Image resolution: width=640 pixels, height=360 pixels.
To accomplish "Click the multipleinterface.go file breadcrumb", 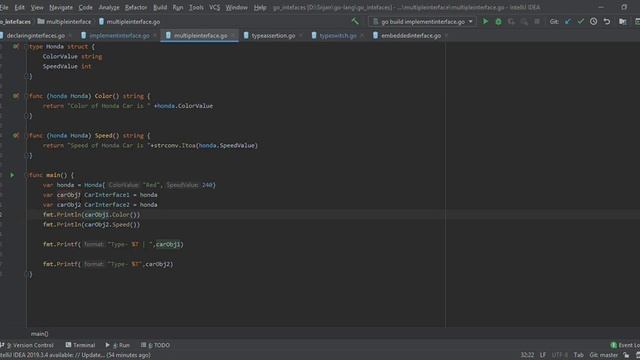I will click(129, 22).
